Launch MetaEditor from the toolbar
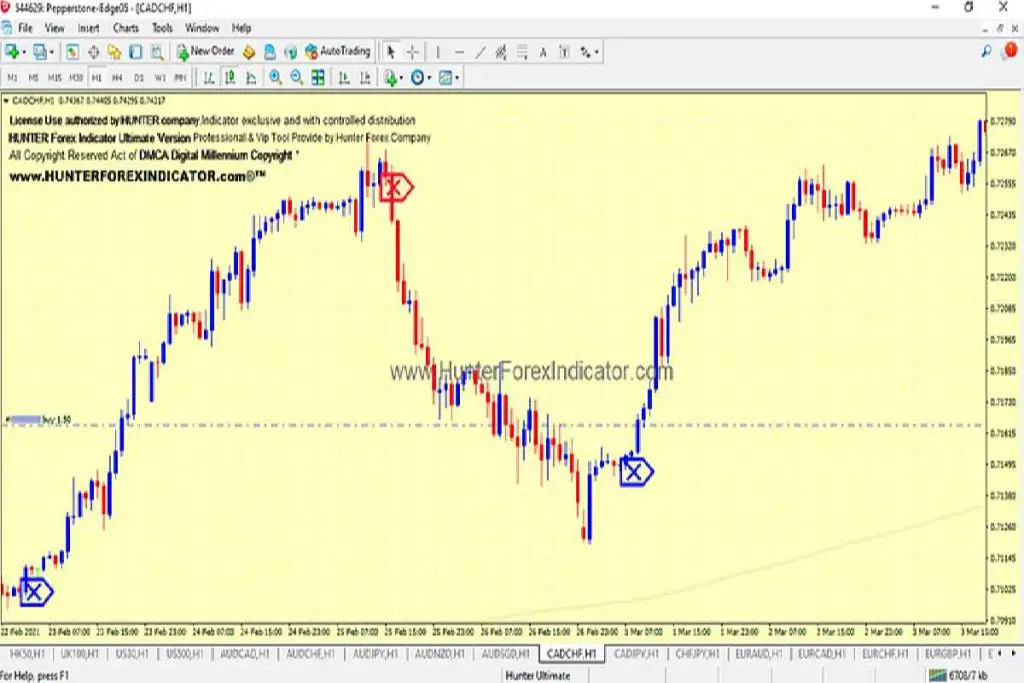Image resolution: width=1024 pixels, height=683 pixels. pos(249,52)
